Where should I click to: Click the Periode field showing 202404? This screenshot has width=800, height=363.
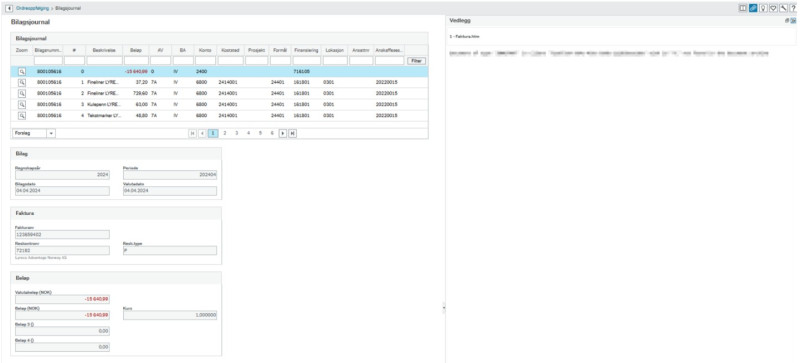[169, 175]
